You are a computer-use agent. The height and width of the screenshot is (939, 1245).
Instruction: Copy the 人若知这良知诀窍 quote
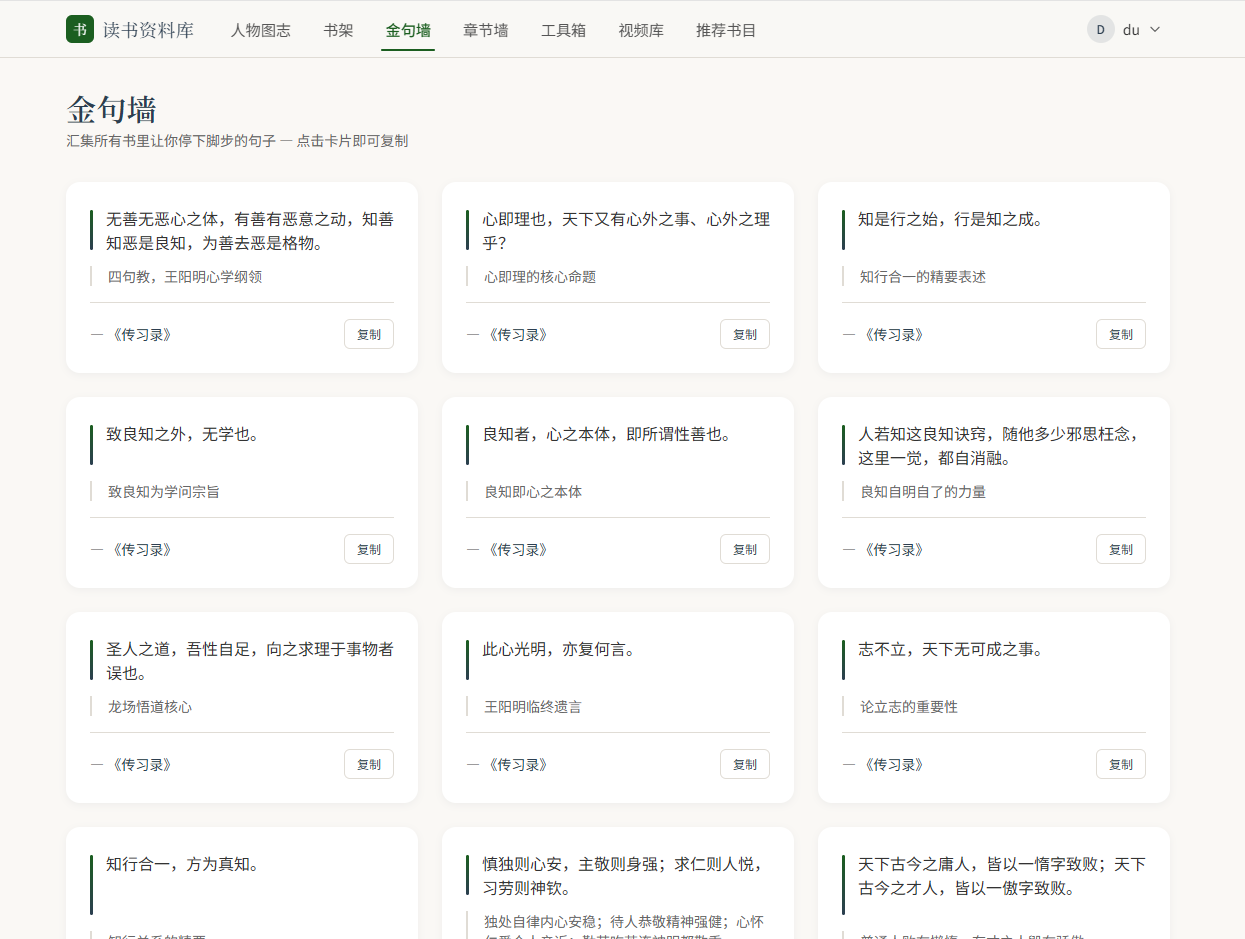[x=1121, y=549]
